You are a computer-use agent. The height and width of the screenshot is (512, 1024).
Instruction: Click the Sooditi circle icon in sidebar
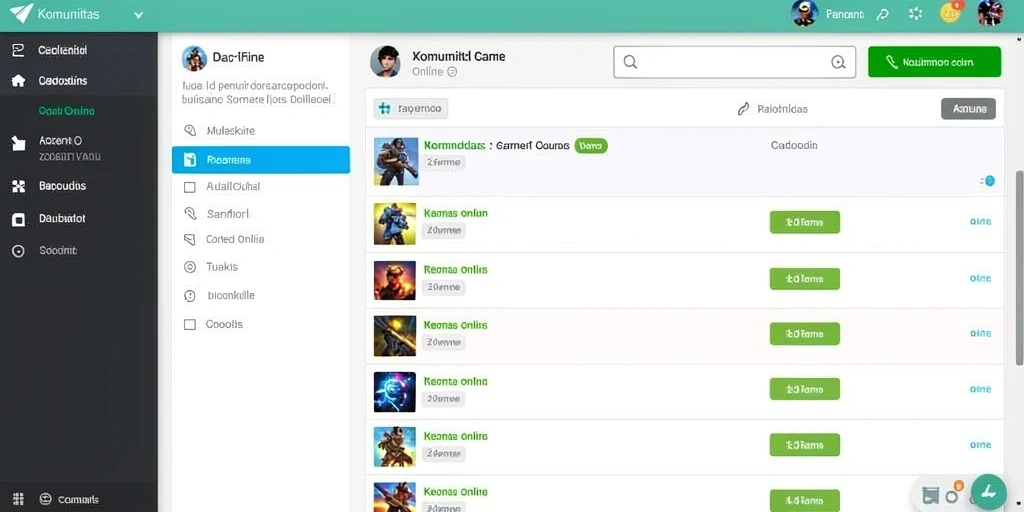click(x=18, y=251)
